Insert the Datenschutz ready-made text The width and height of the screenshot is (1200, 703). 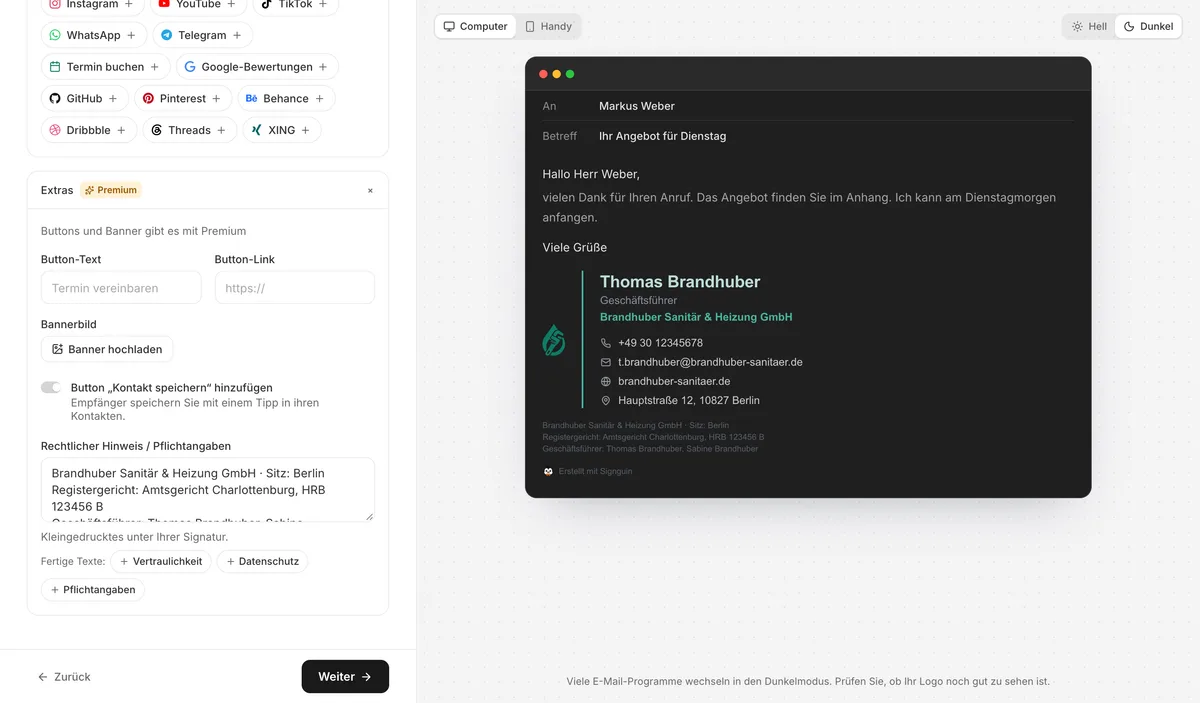pyautogui.click(x=263, y=562)
